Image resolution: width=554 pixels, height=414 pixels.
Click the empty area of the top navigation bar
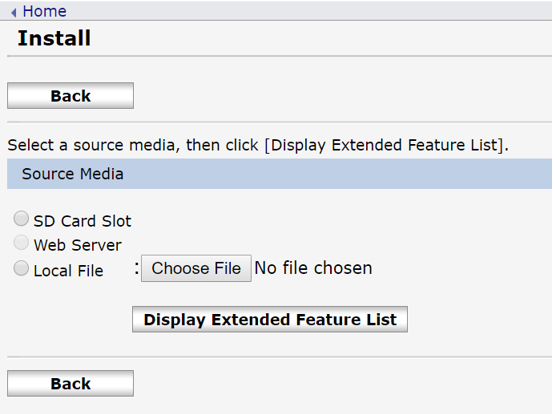(x=307, y=11)
